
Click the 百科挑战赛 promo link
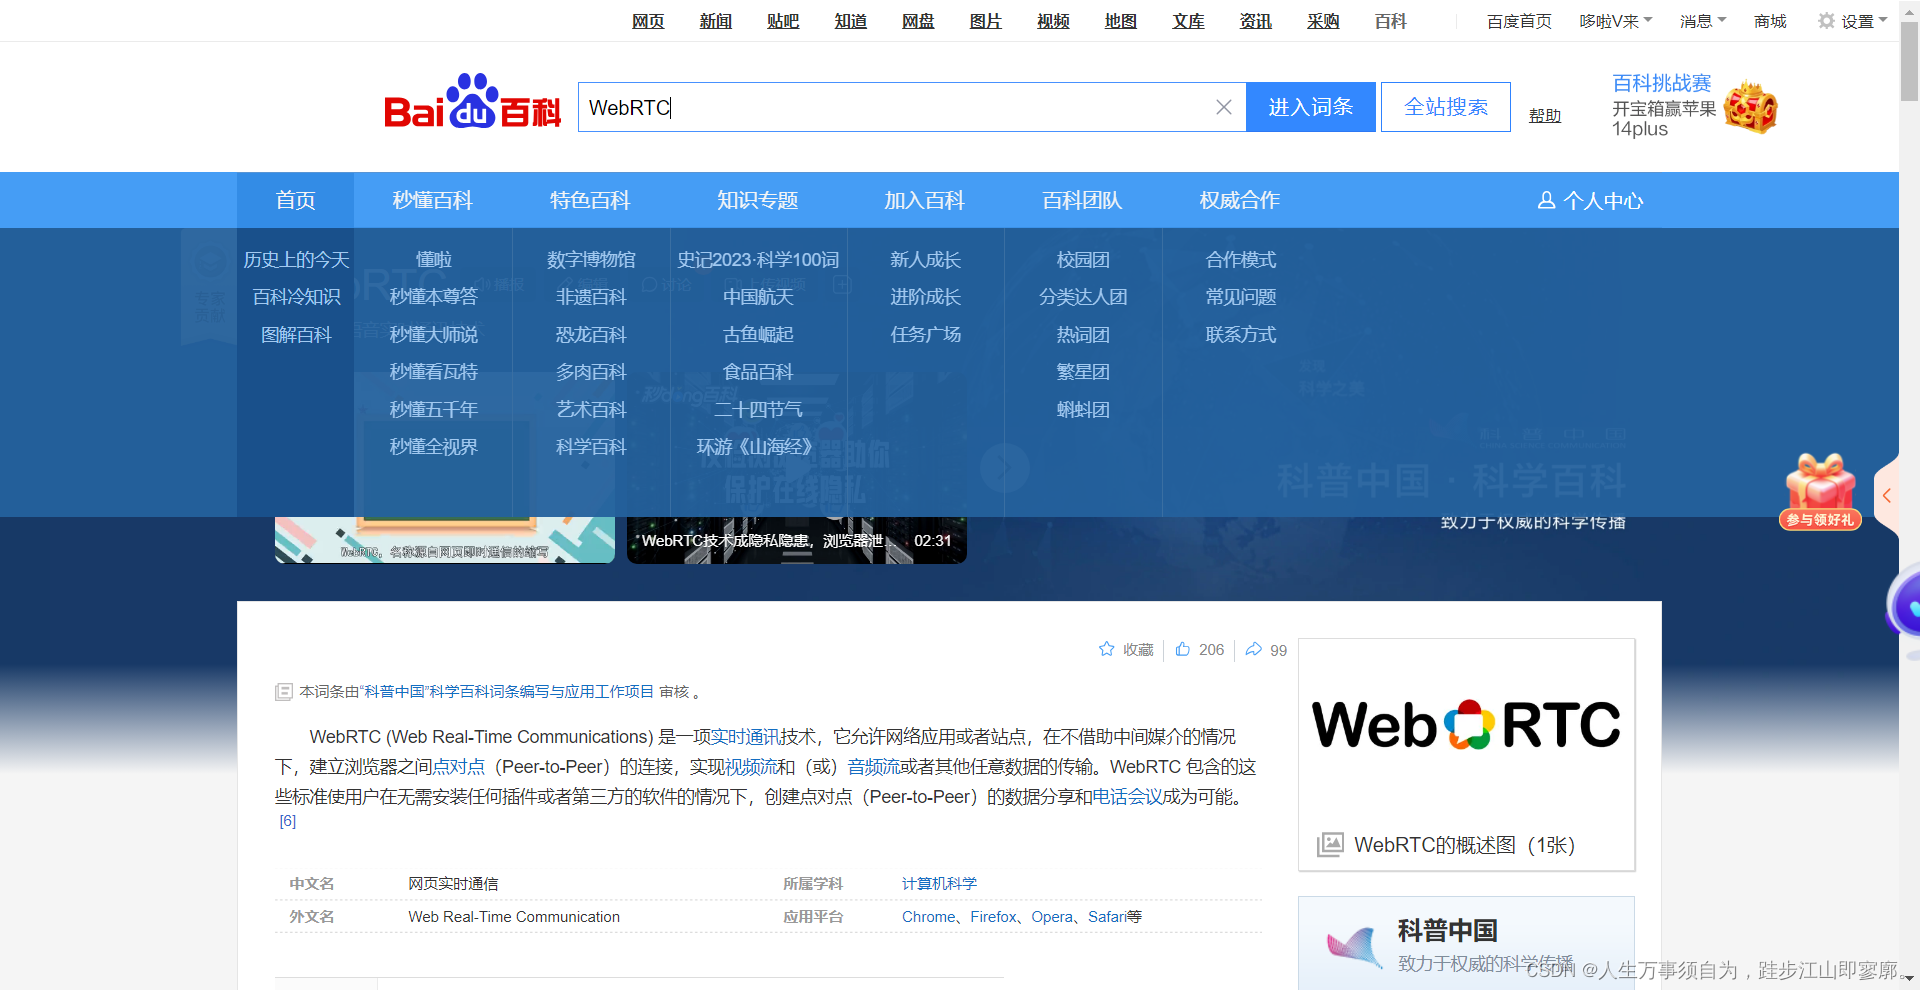coord(1661,83)
